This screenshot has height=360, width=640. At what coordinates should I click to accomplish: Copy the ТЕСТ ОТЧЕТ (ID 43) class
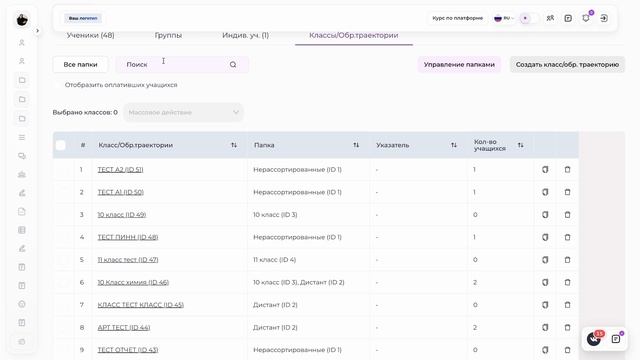click(545, 350)
